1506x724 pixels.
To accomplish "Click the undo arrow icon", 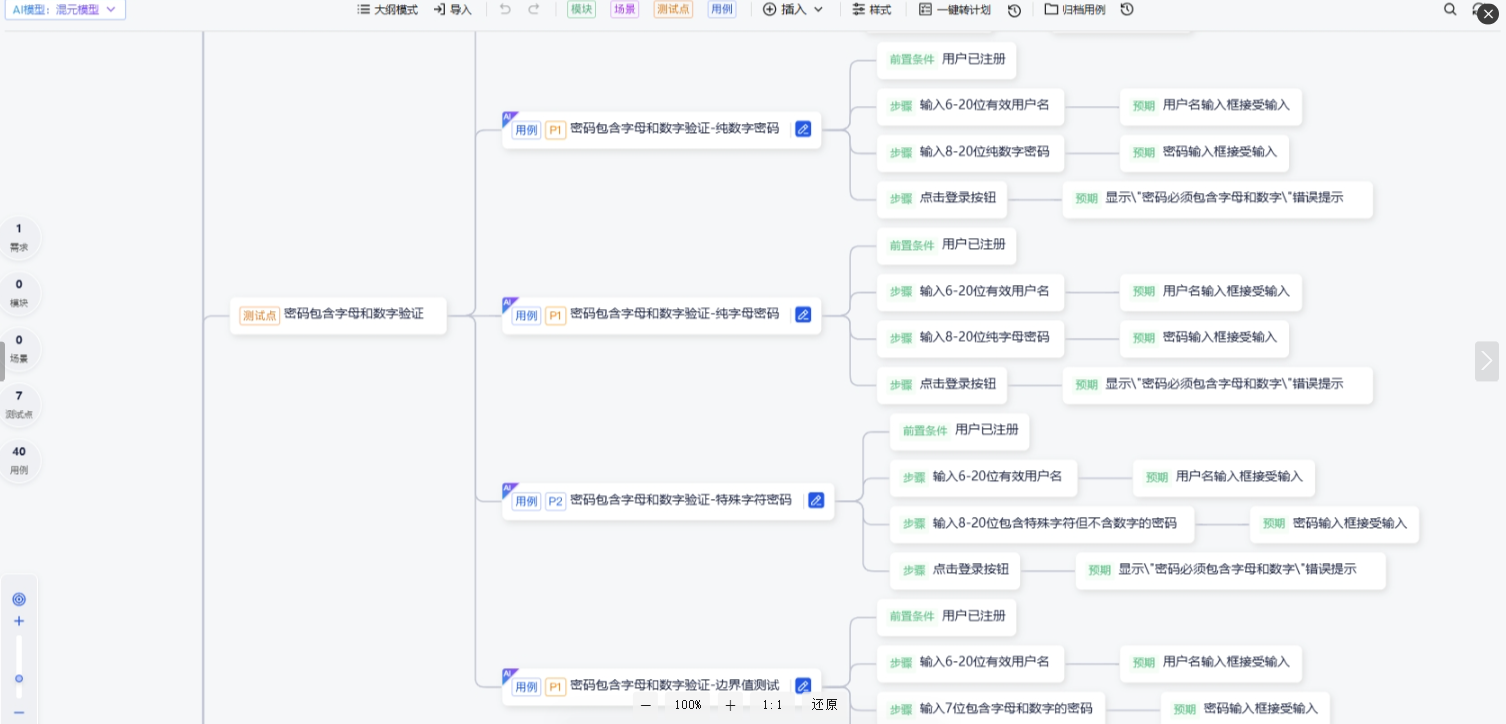I will (x=505, y=9).
